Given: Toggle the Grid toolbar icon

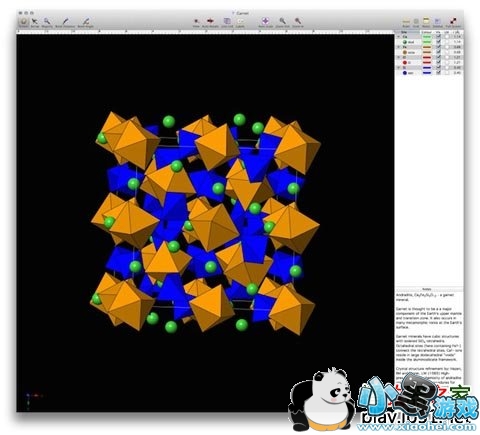Looking at the screenshot, I should click(x=416, y=23).
